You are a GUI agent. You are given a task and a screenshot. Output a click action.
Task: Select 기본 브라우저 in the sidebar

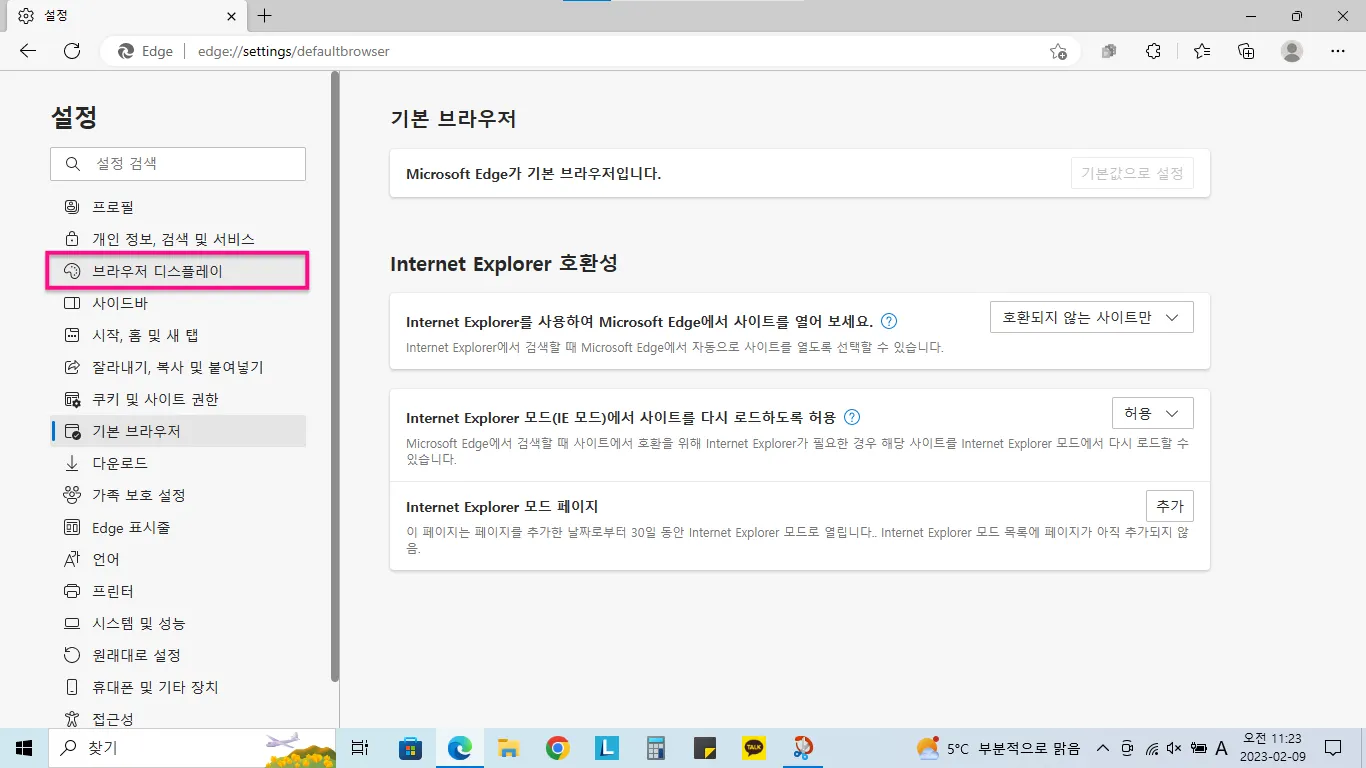pyautogui.click(x=178, y=431)
